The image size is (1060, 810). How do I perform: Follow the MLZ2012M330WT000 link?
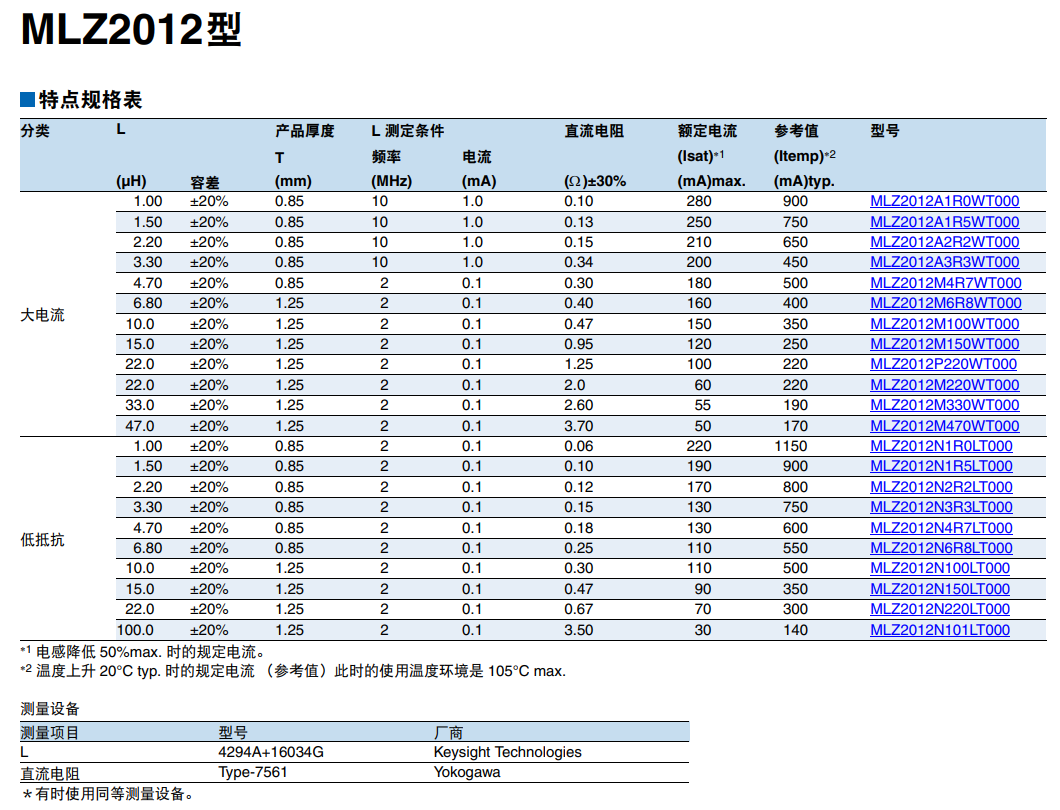click(944, 406)
